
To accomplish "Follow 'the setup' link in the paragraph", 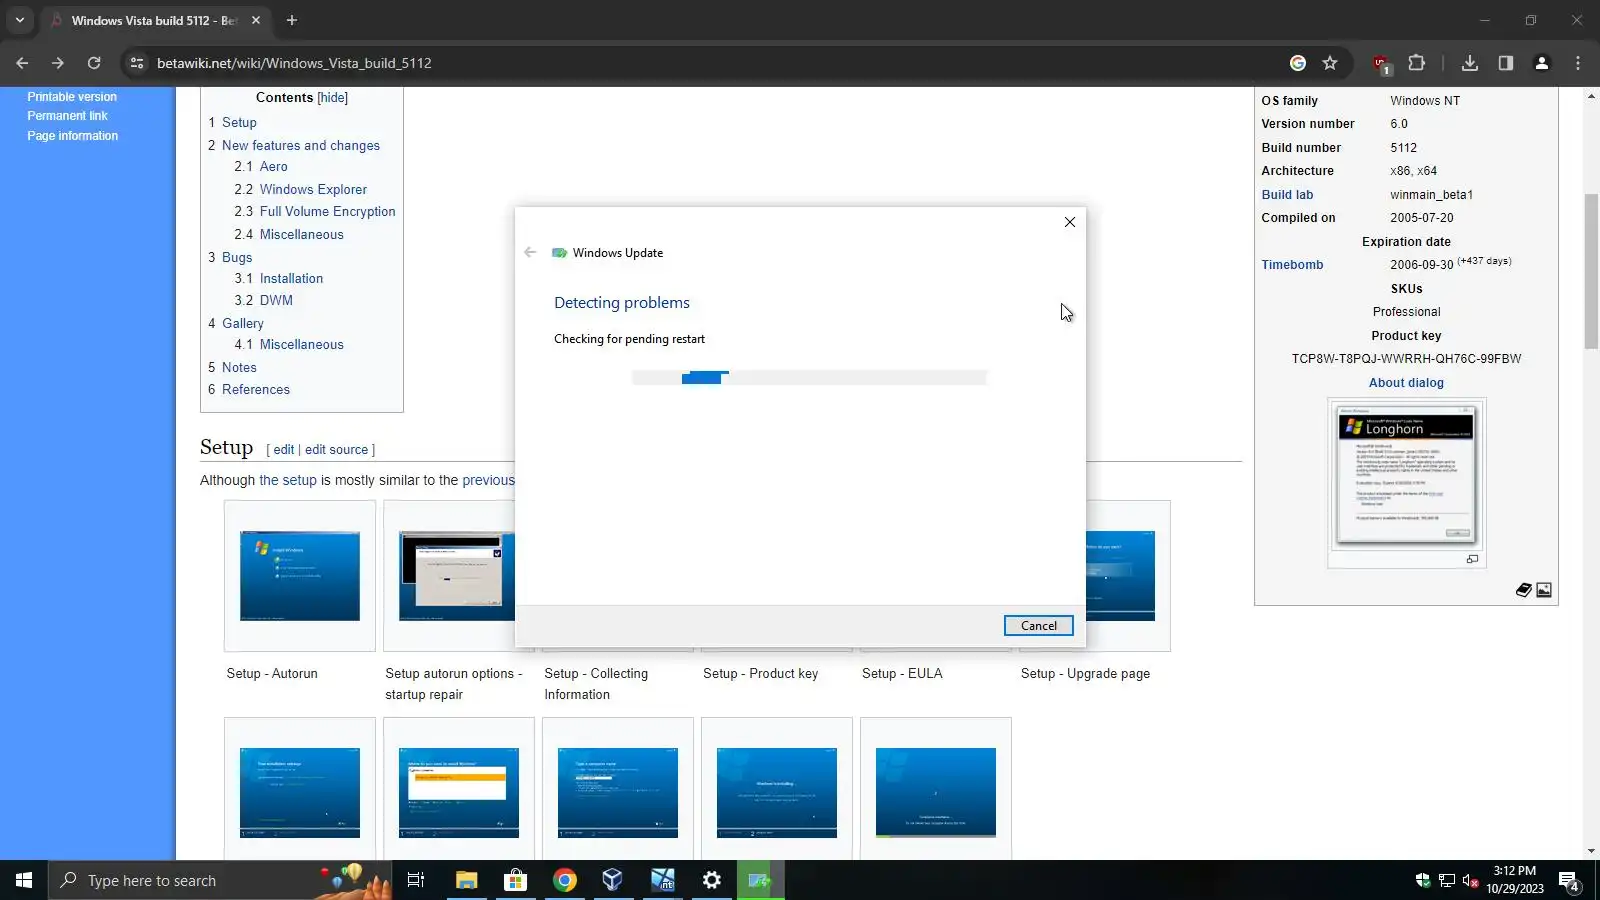I will 288,480.
